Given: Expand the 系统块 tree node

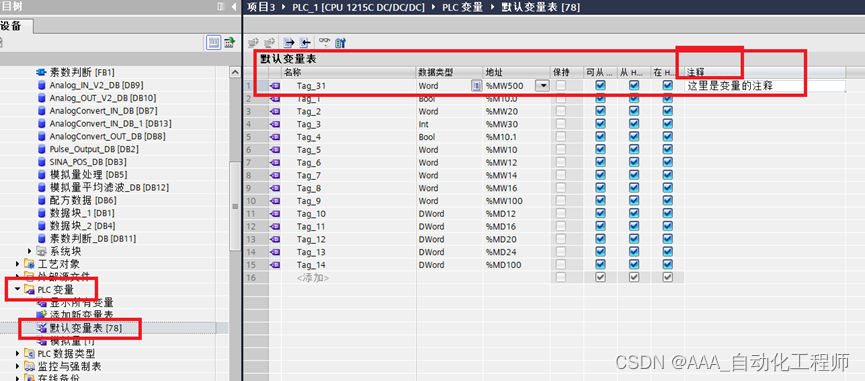Looking at the screenshot, I should (x=30, y=251).
